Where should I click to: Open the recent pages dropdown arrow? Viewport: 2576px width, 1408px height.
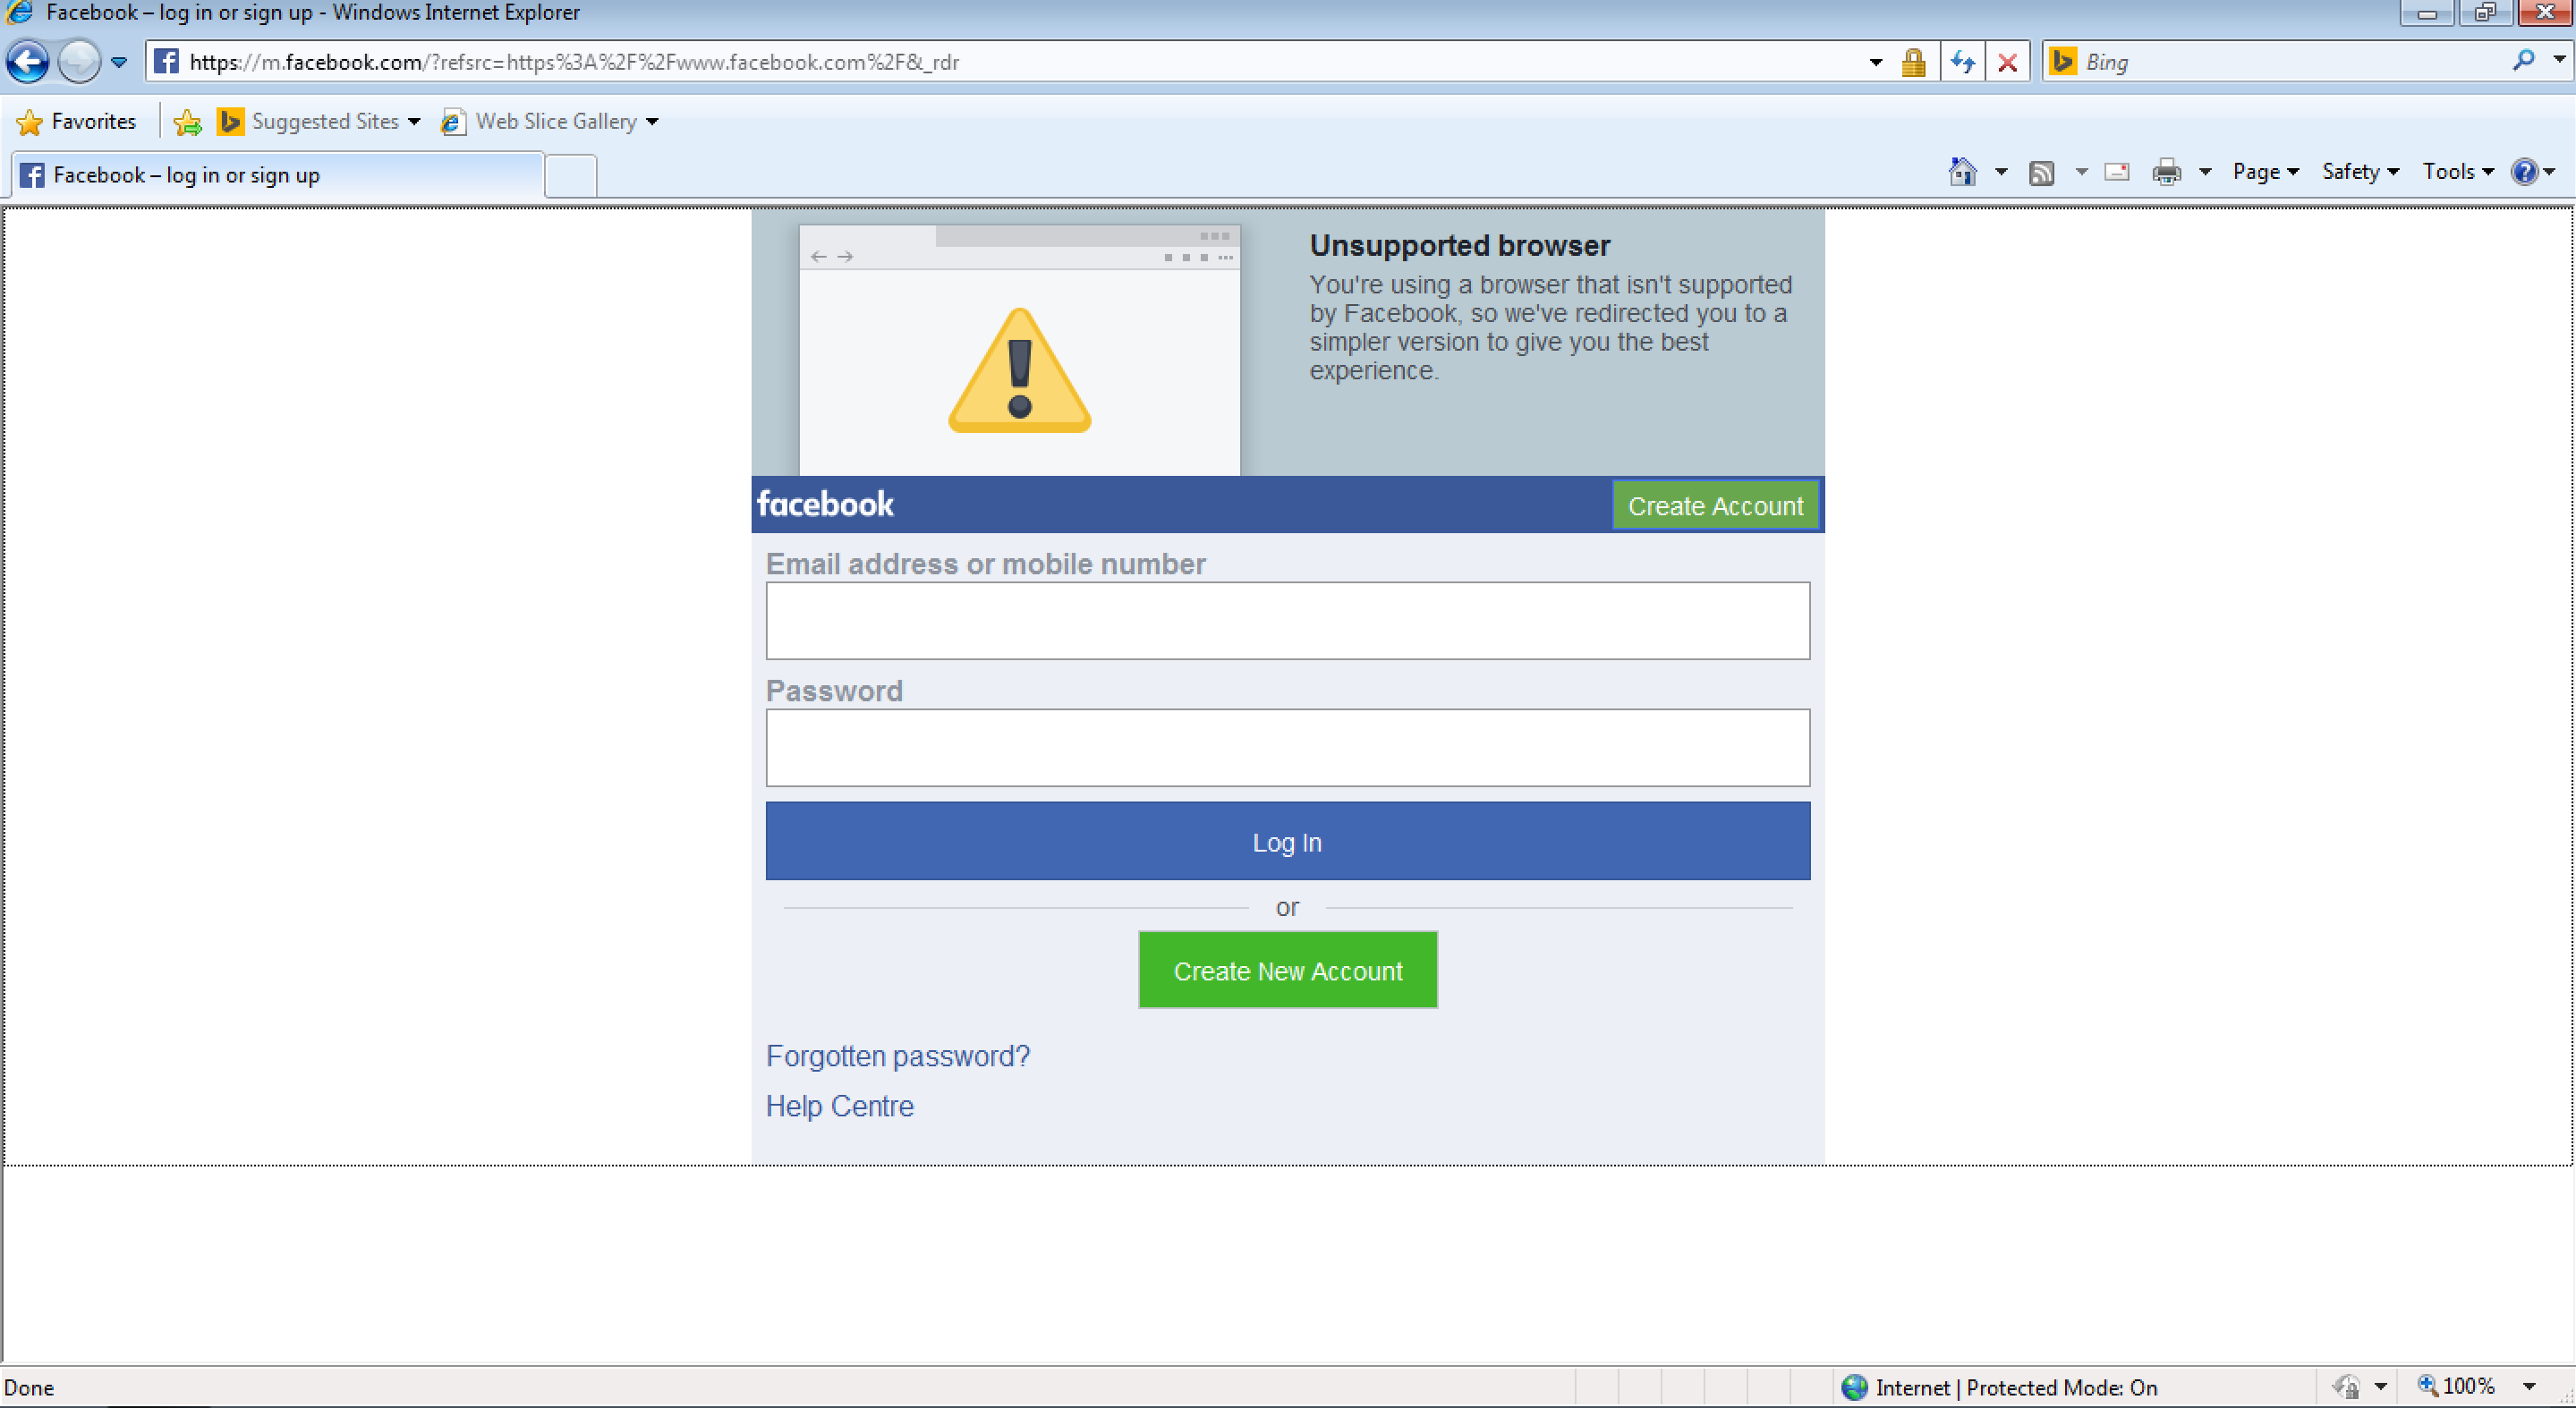[119, 62]
